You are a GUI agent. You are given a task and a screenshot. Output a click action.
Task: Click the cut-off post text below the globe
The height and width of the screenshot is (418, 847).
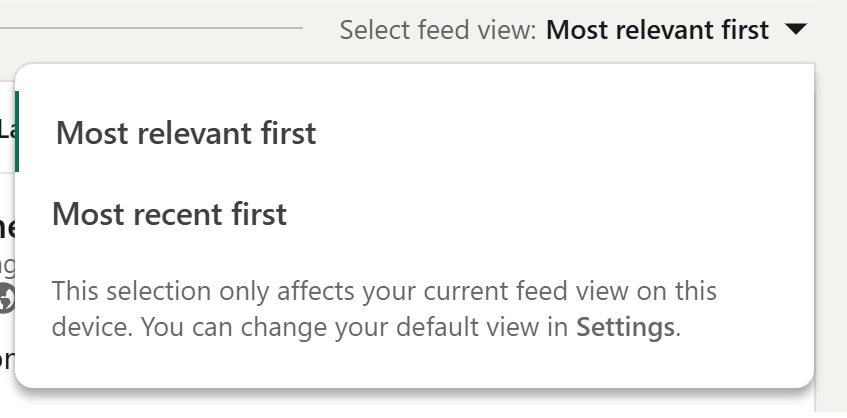click(x=6, y=359)
